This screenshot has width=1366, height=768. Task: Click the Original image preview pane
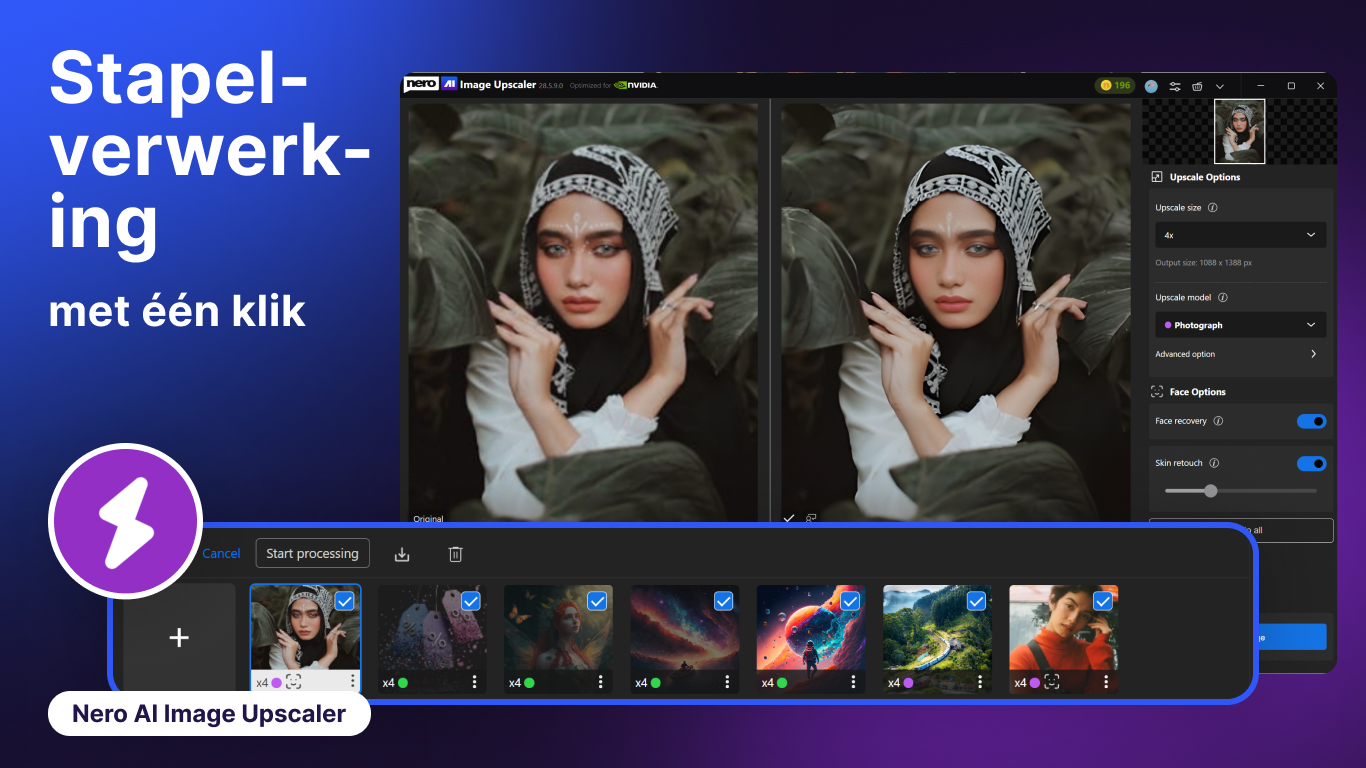click(584, 312)
